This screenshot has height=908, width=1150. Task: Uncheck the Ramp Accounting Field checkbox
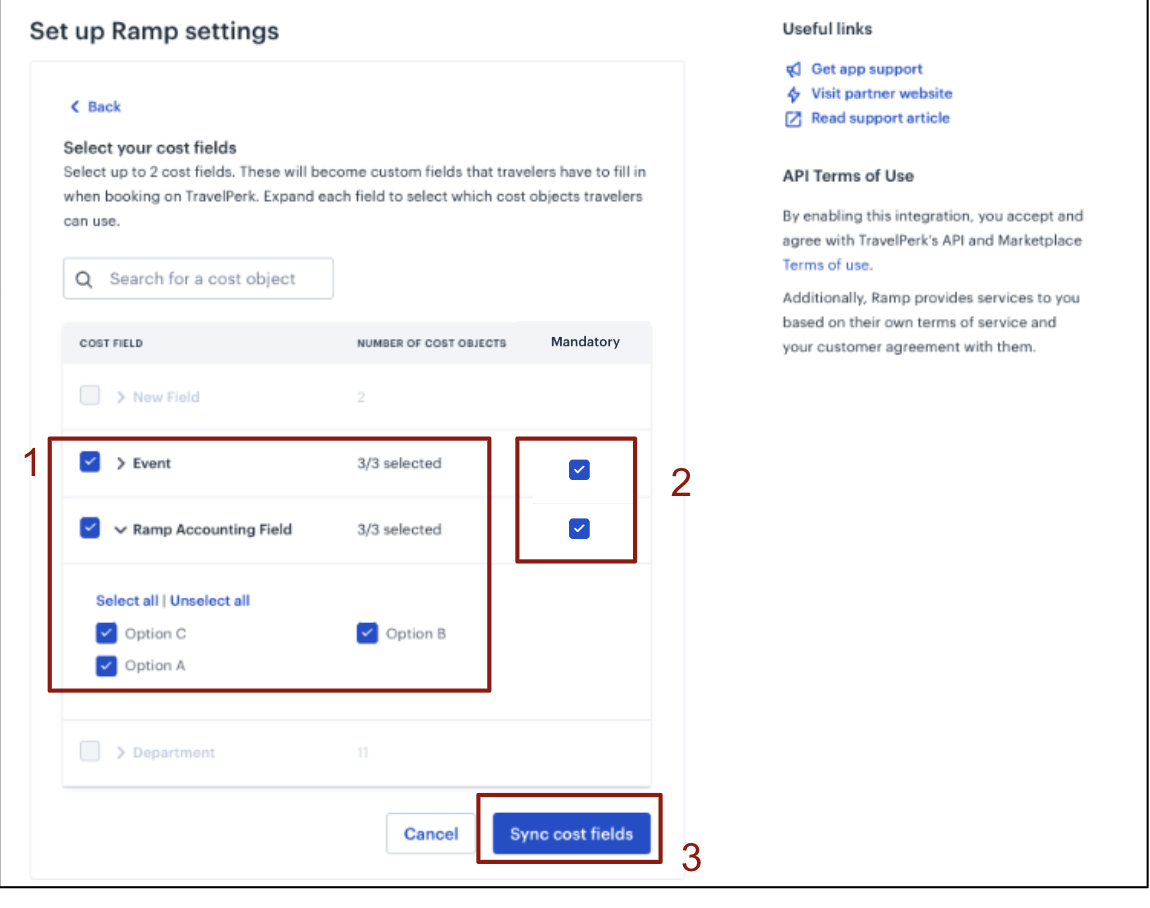tap(89, 528)
